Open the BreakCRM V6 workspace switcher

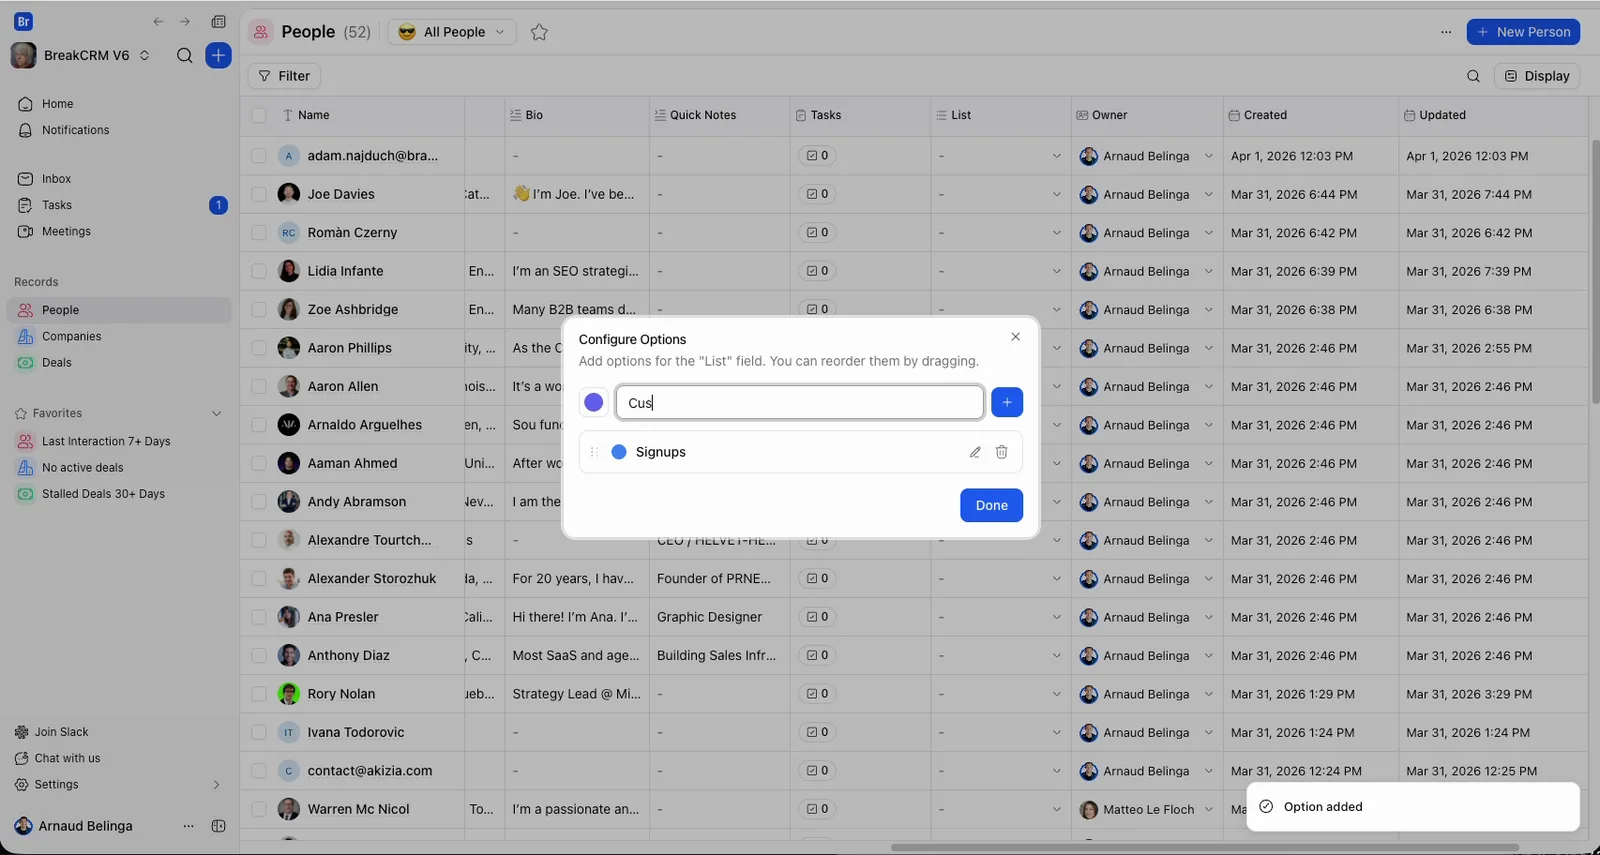[x=81, y=56]
